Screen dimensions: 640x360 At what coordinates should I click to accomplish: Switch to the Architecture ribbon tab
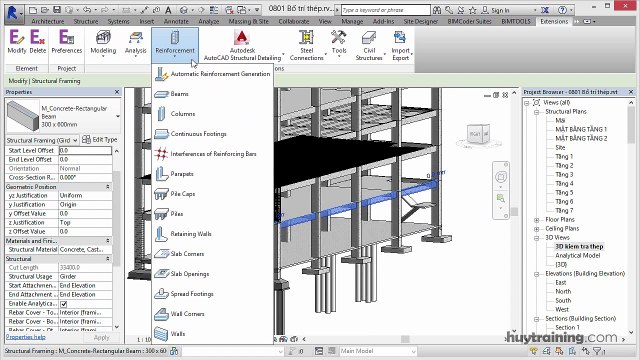pos(47,21)
